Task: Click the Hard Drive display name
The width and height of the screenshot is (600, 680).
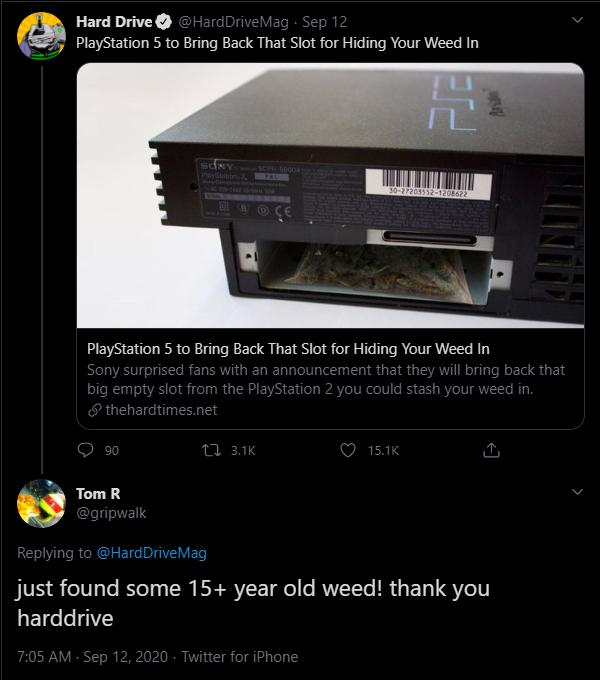Action: click(114, 21)
